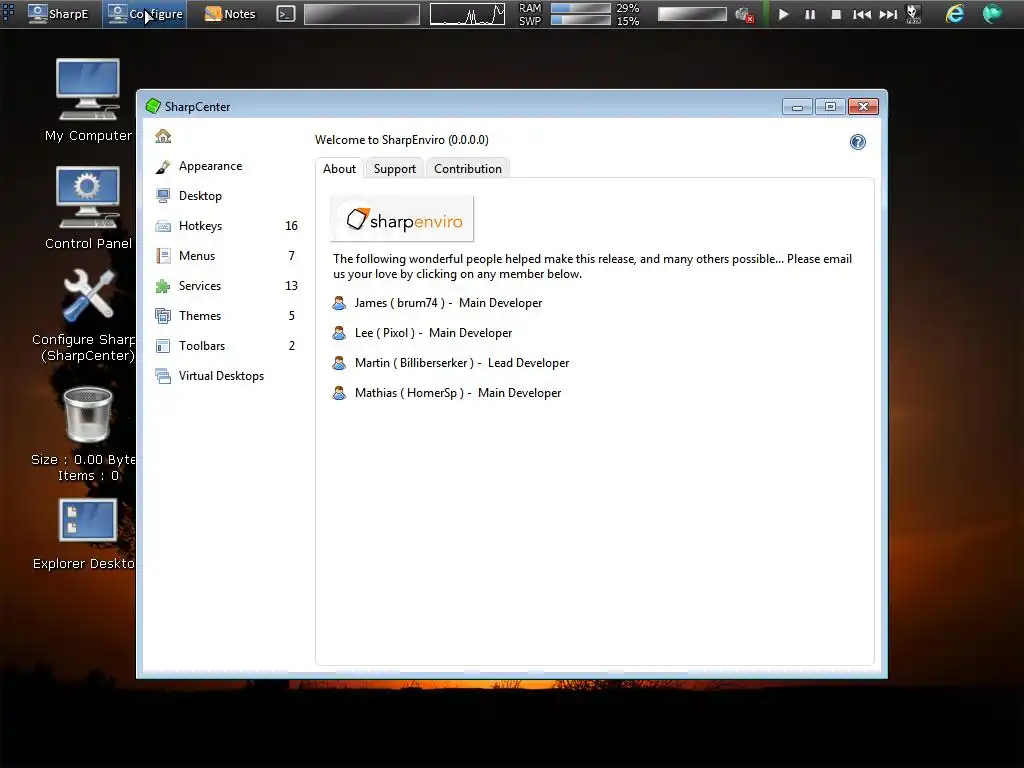Click the command input field in top bar
This screenshot has height=768, width=1024.
pyautogui.click(x=362, y=14)
